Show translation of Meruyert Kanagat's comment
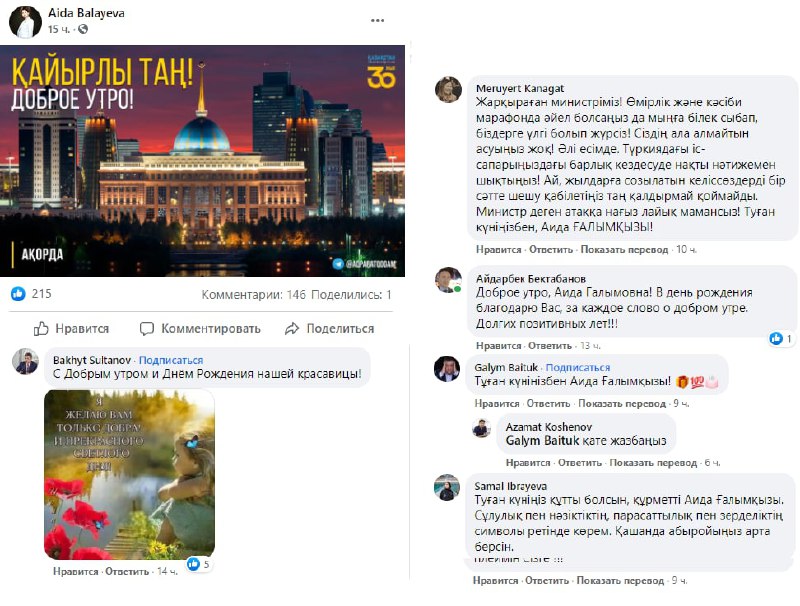This screenshot has width=800, height=606. [x=624, y=249]
